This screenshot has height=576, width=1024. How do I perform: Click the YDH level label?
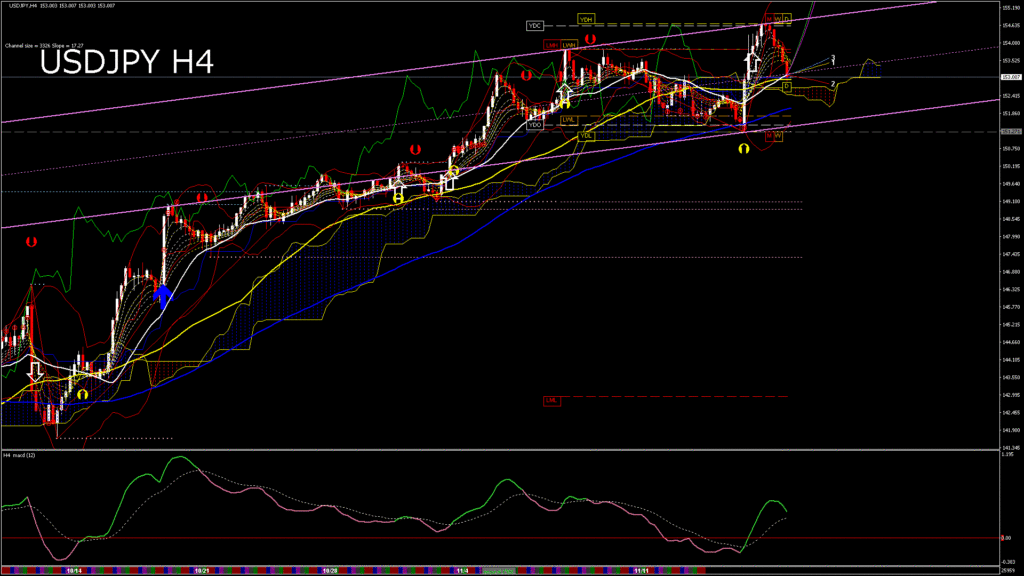(x=586, y=20)
